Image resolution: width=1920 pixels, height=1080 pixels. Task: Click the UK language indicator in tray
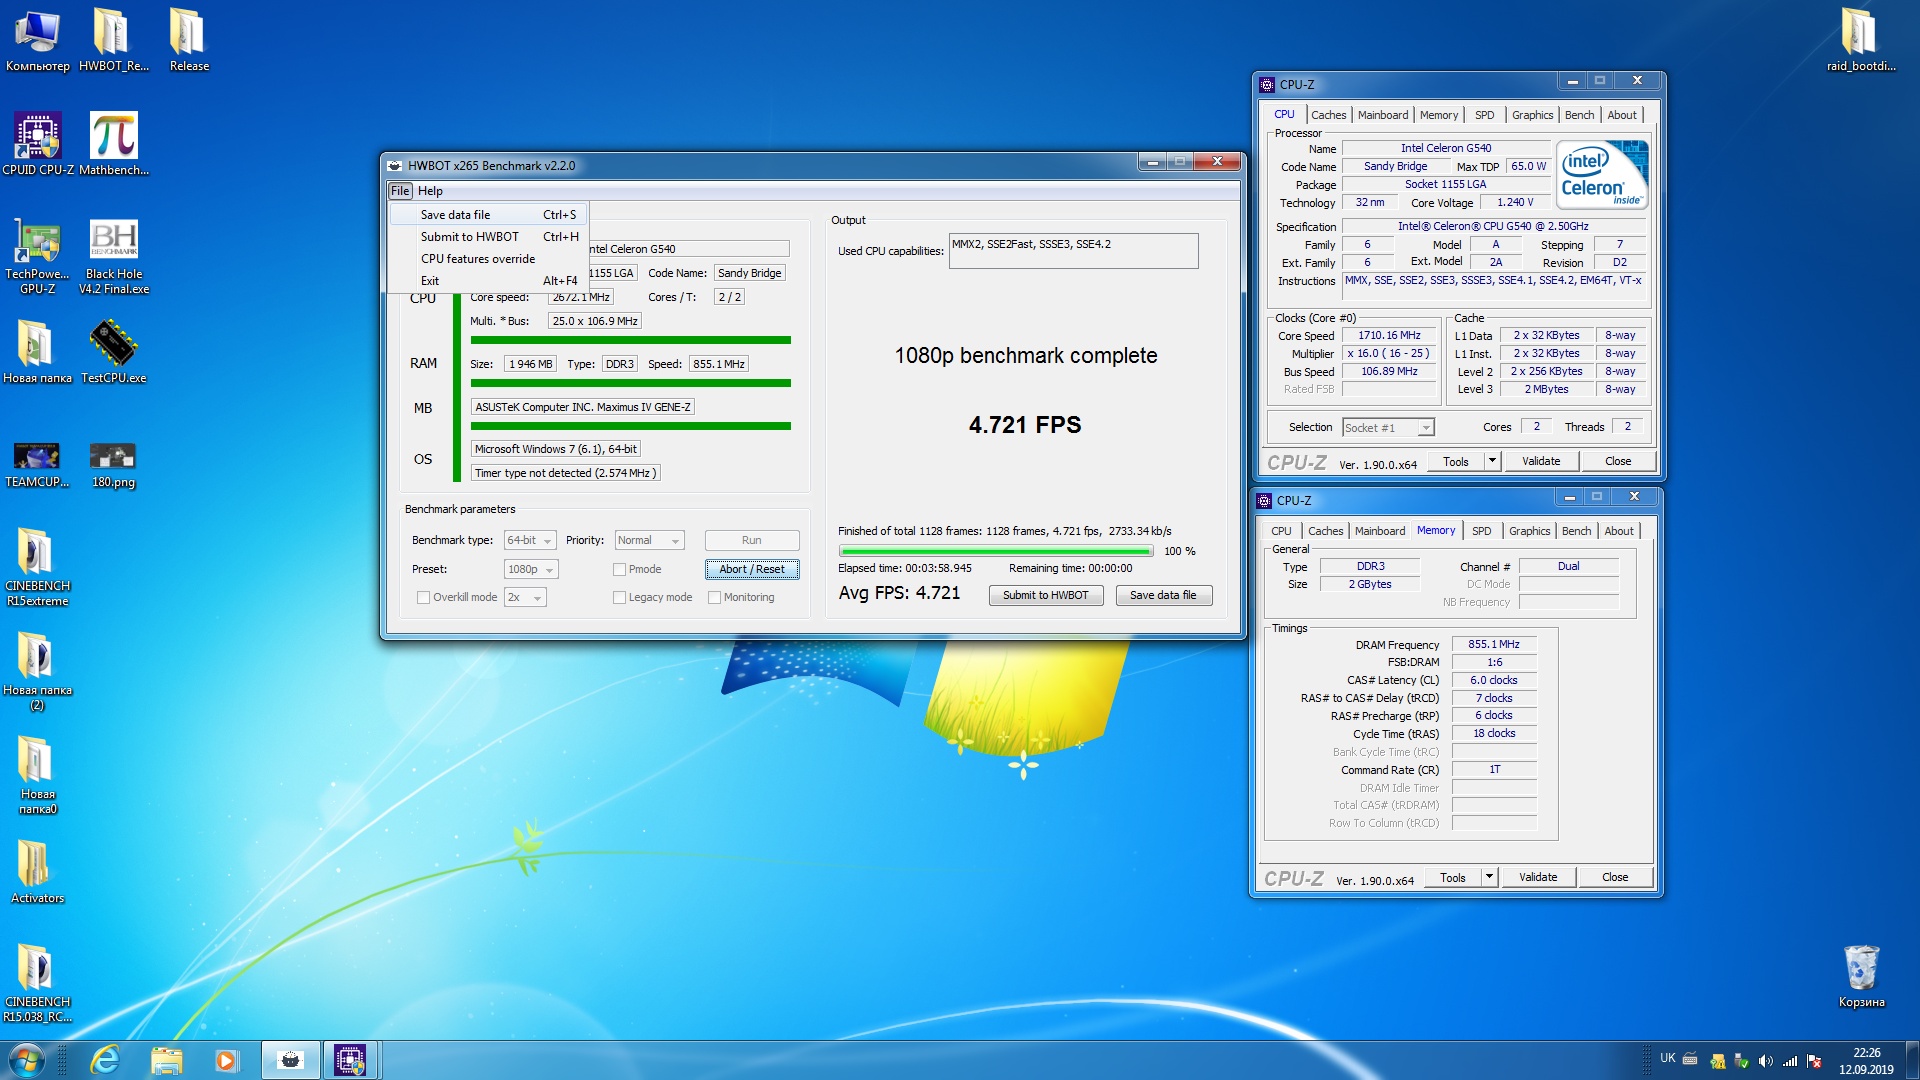[1667, 1058]
